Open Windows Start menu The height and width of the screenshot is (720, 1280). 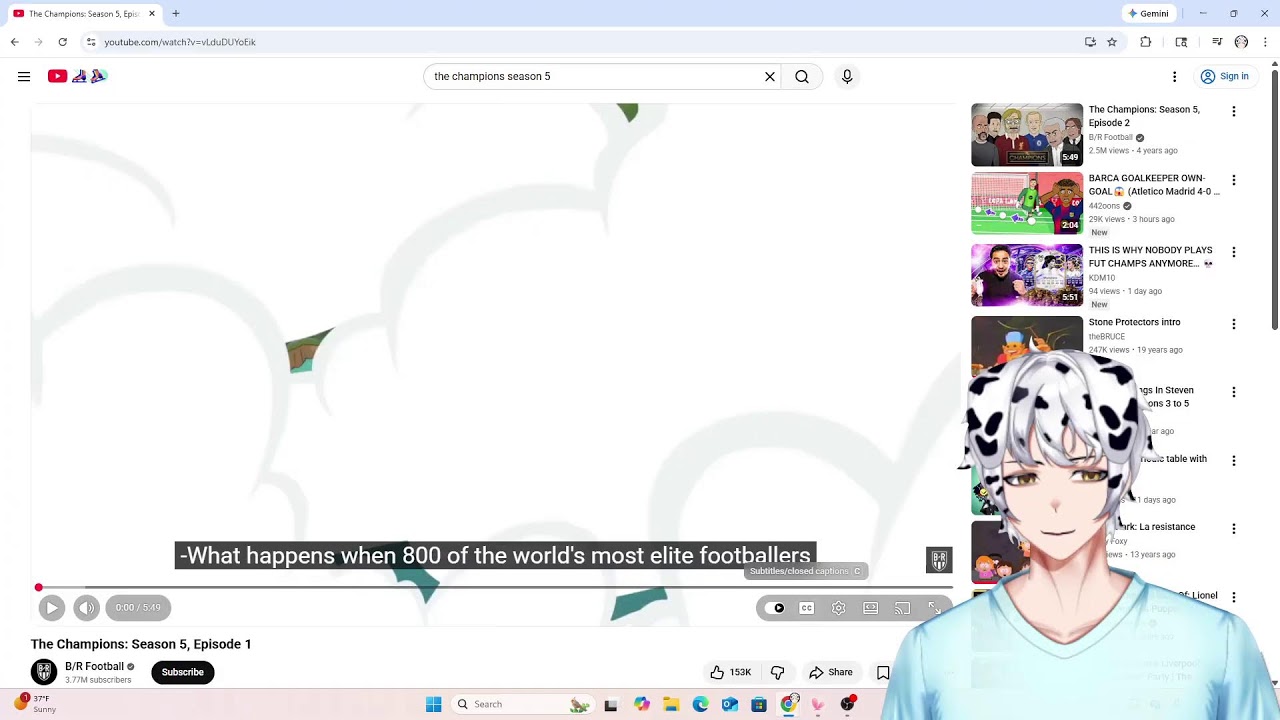(433, 704)
